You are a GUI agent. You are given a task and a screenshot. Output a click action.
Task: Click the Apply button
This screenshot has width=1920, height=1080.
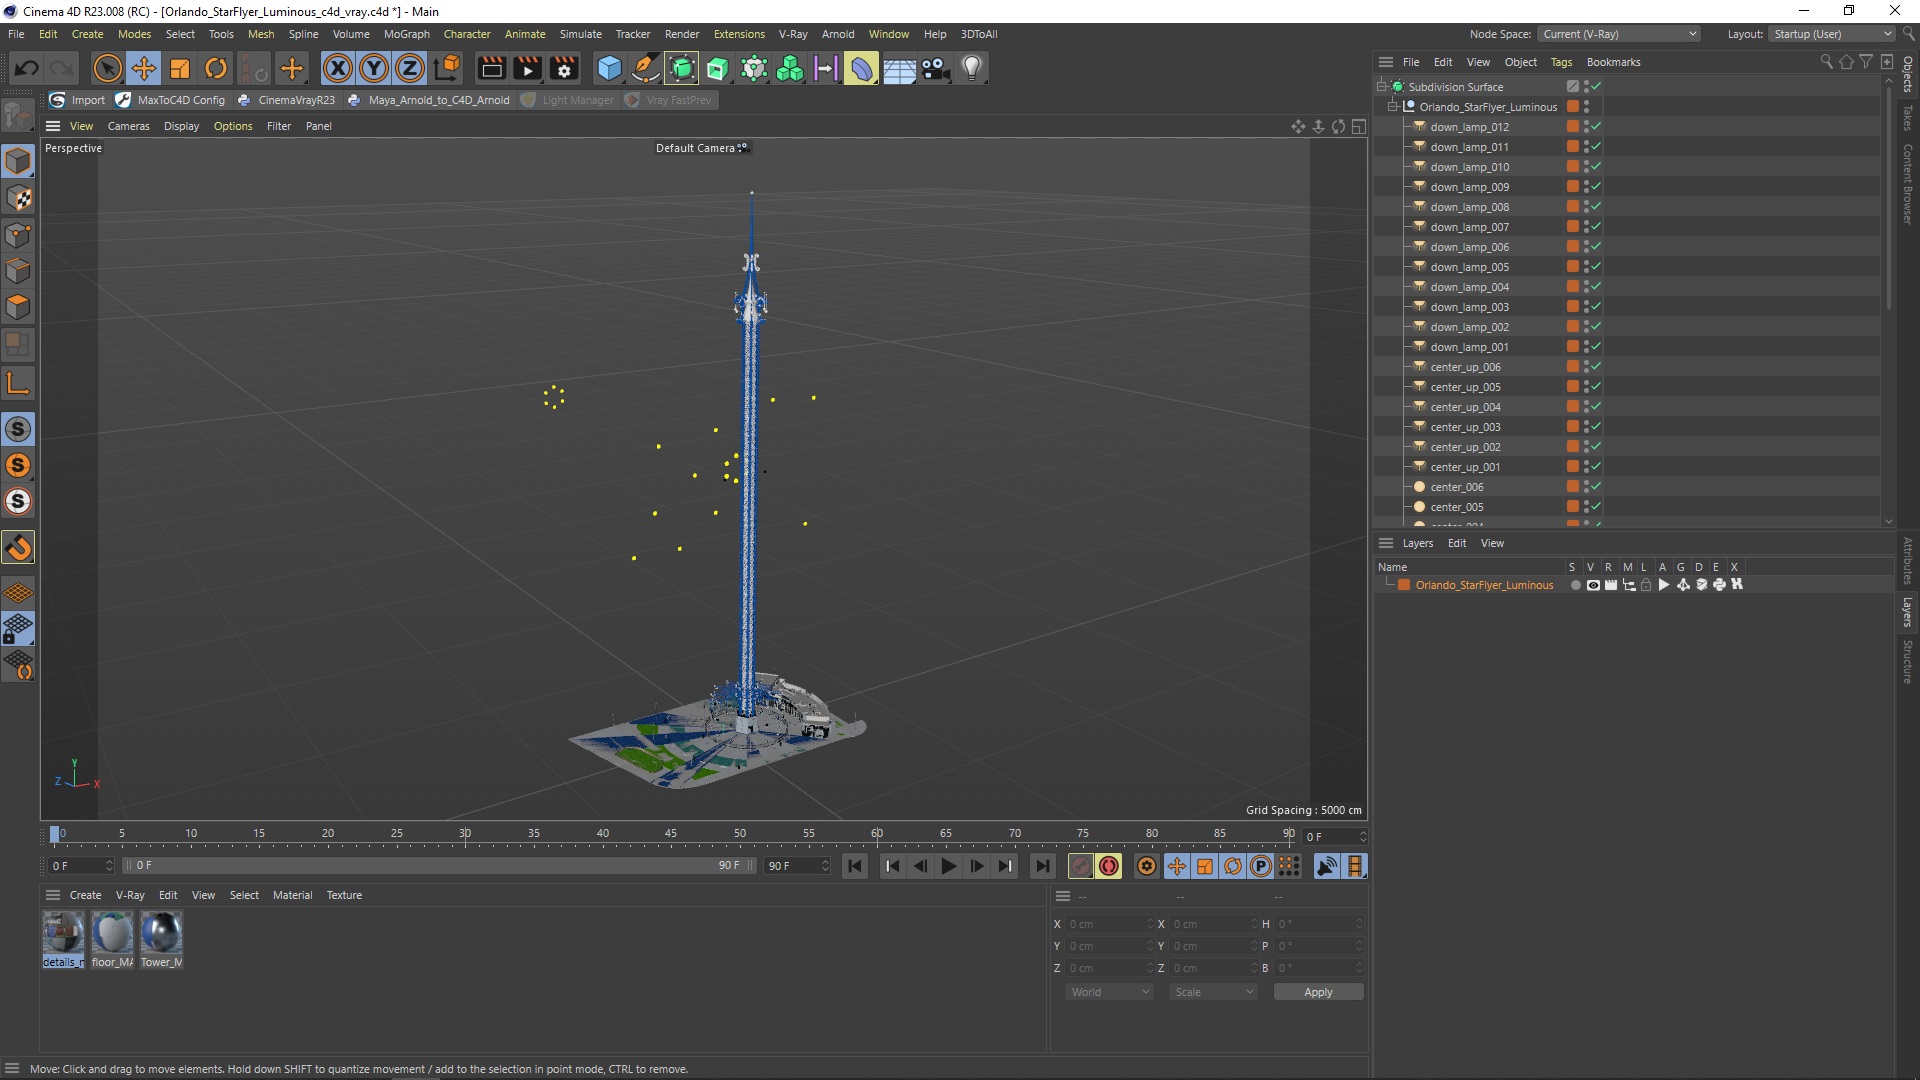click(x=1318, y=992)
